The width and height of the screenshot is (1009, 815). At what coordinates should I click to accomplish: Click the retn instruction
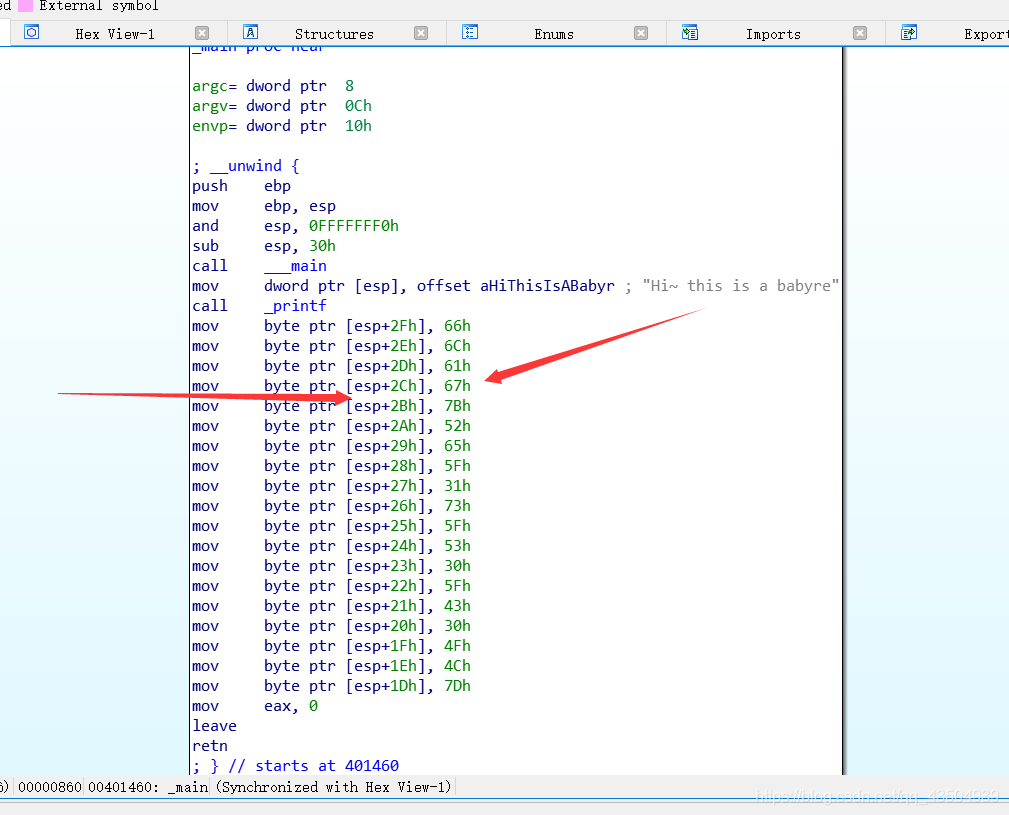tap(210, 746)
